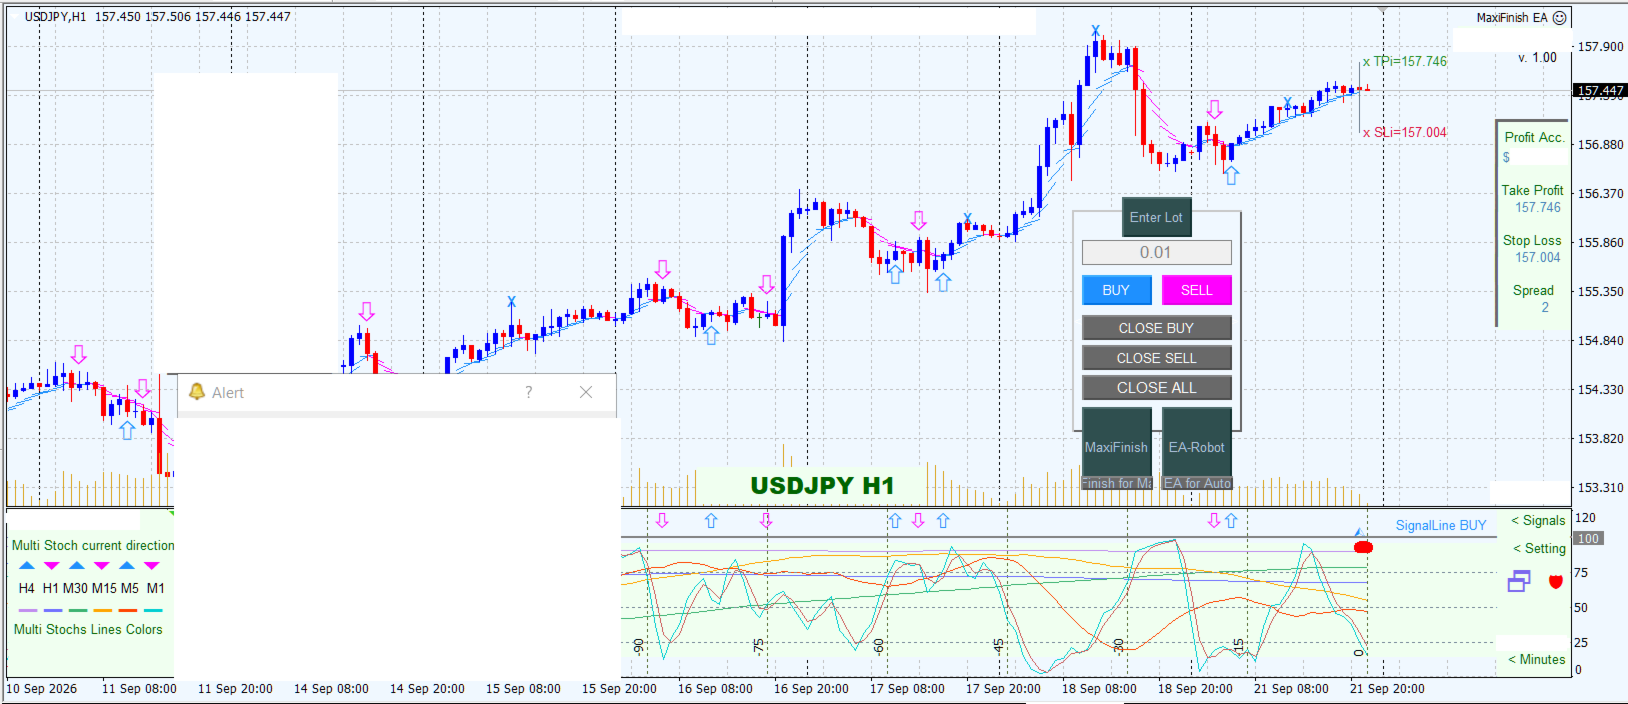Click the CLOSE ALL button
The image size is (1628, 704).
coord(1156,388)
